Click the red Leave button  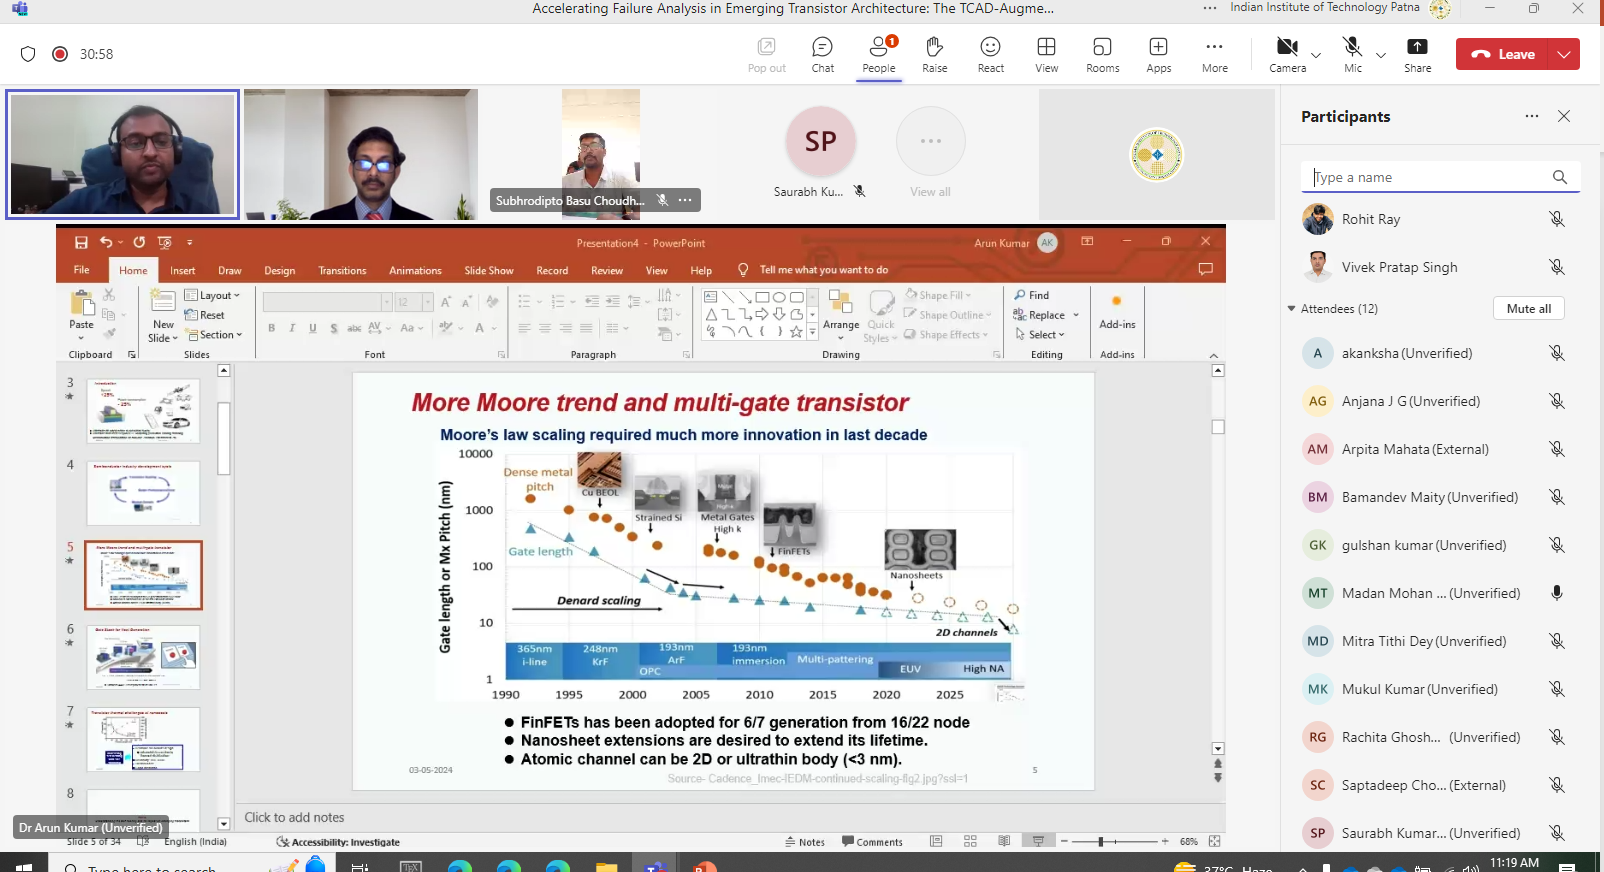[1504, 54]
